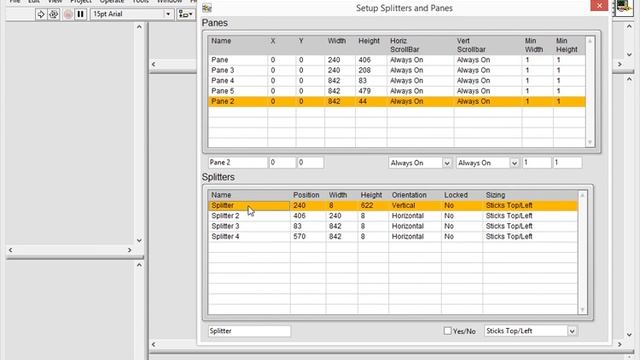Click the position value 570 of Splitter 4

(299, 237)
